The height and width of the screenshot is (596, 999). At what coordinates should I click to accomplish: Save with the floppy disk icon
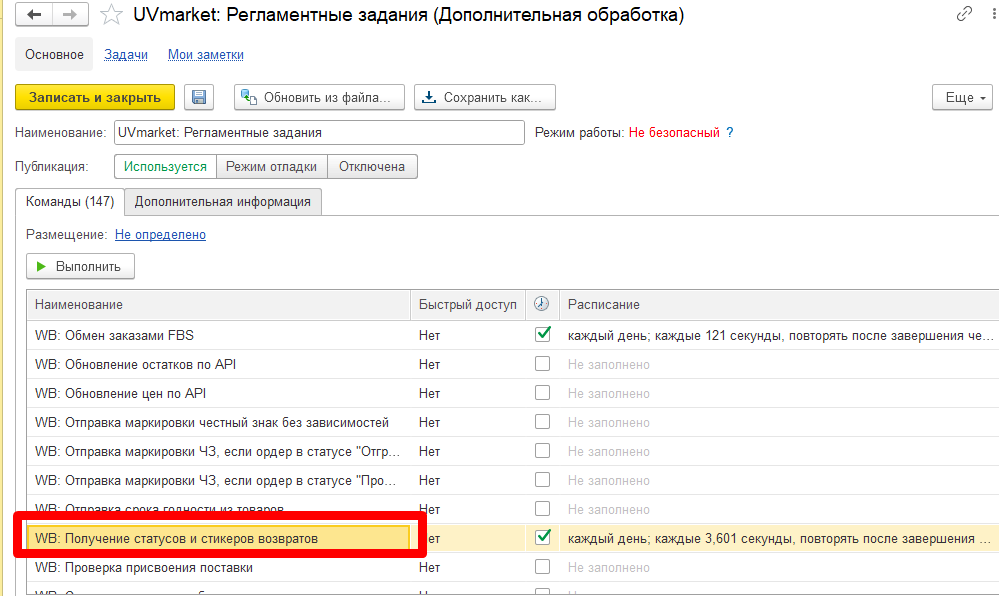pos(199,97)
